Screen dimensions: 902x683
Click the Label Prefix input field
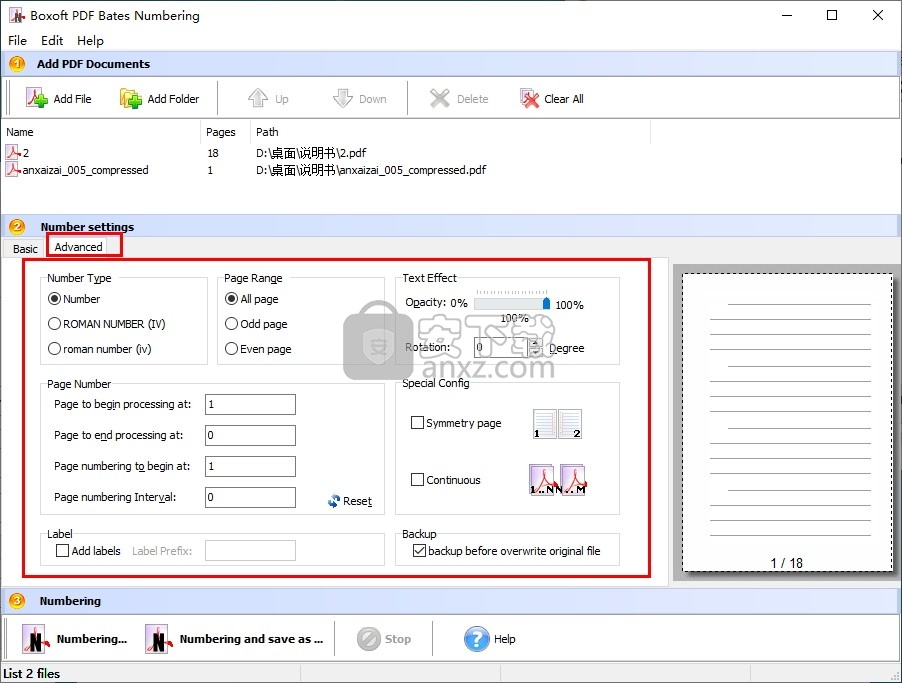(x=250, y=550)
